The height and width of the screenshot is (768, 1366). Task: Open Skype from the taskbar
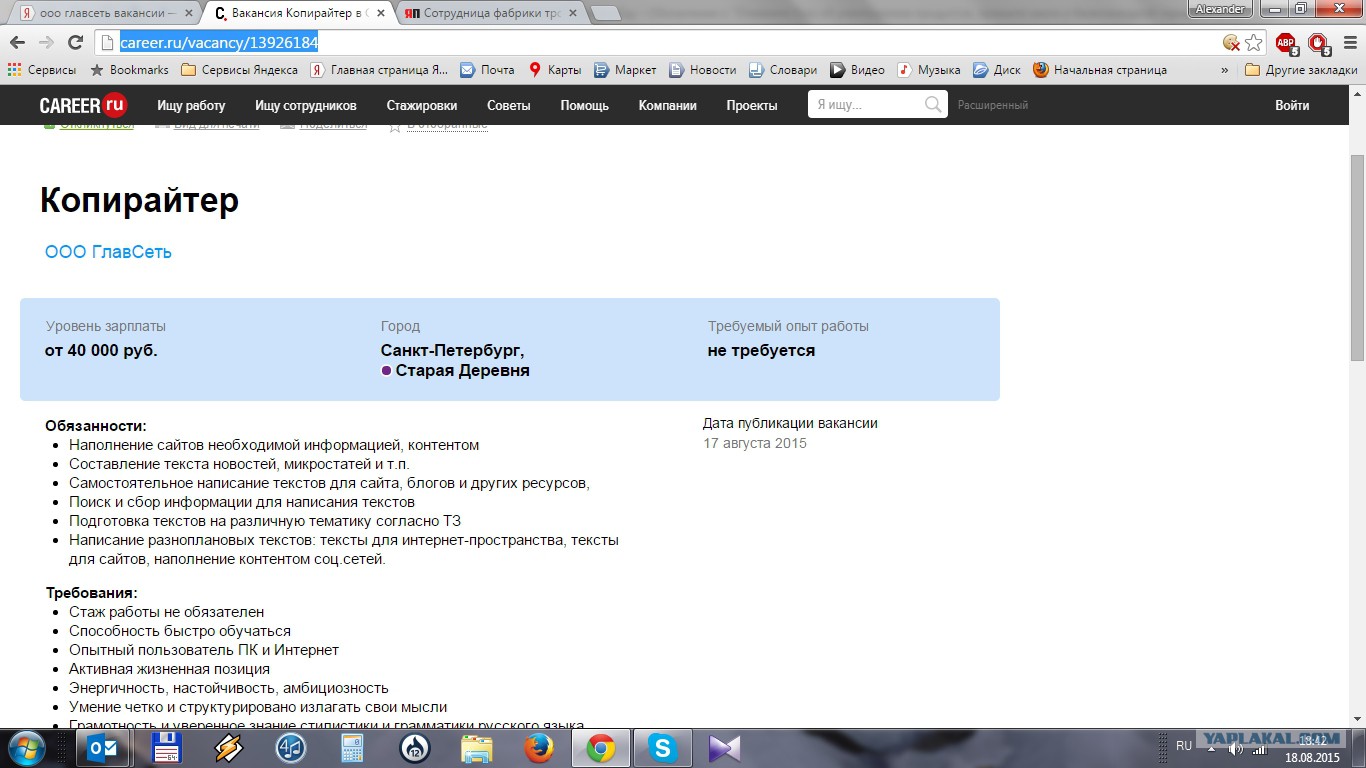tap(662, 748)
